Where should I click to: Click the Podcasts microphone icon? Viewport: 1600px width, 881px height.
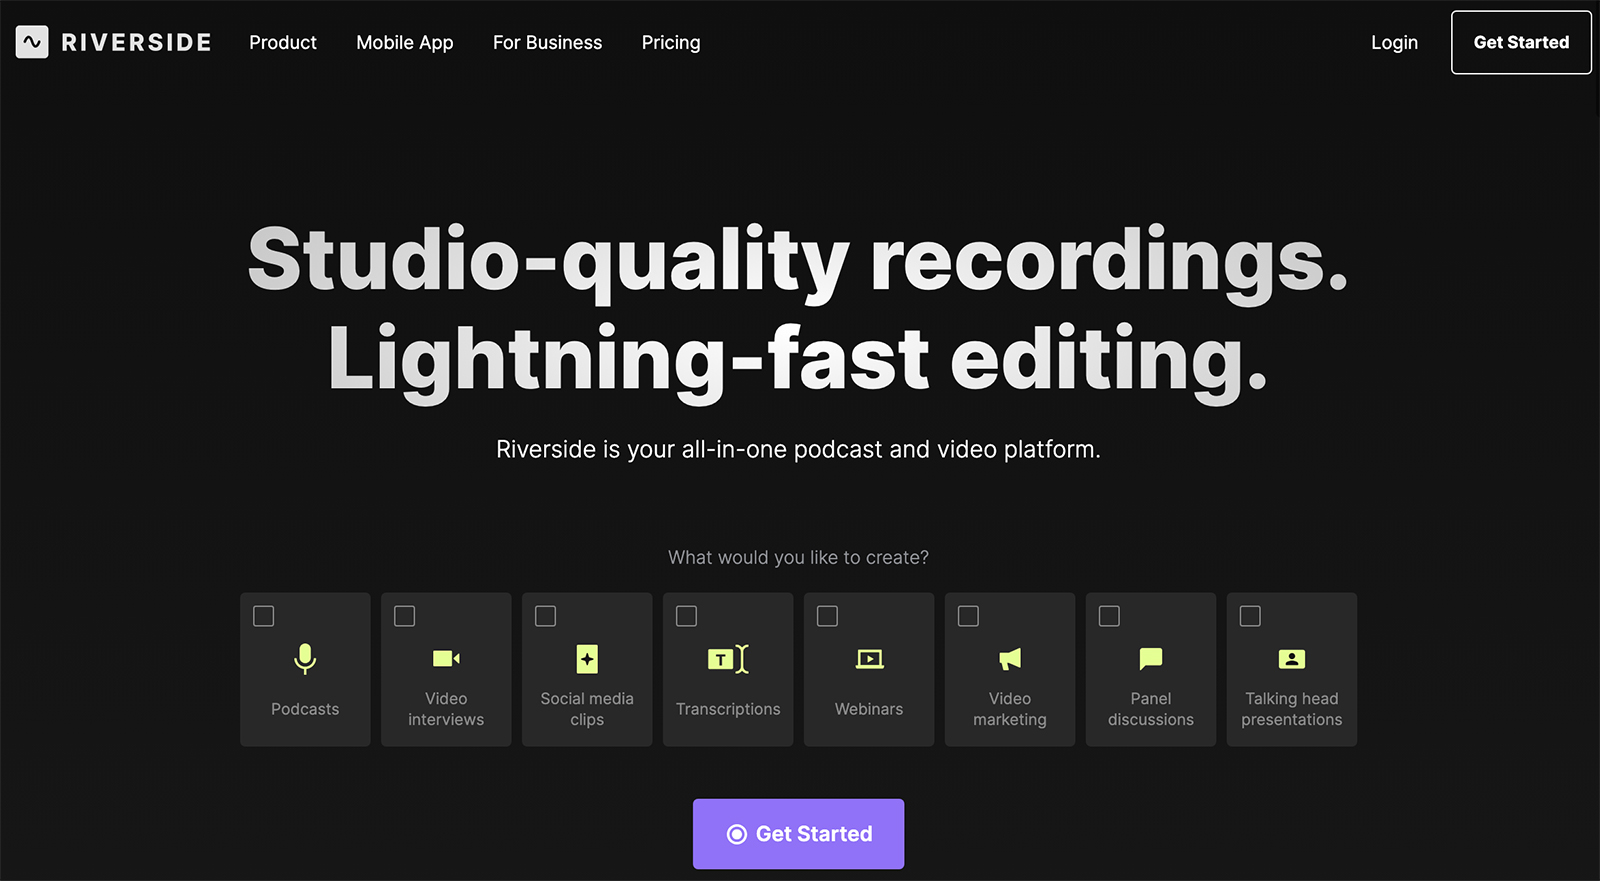[x=305, y=659]
